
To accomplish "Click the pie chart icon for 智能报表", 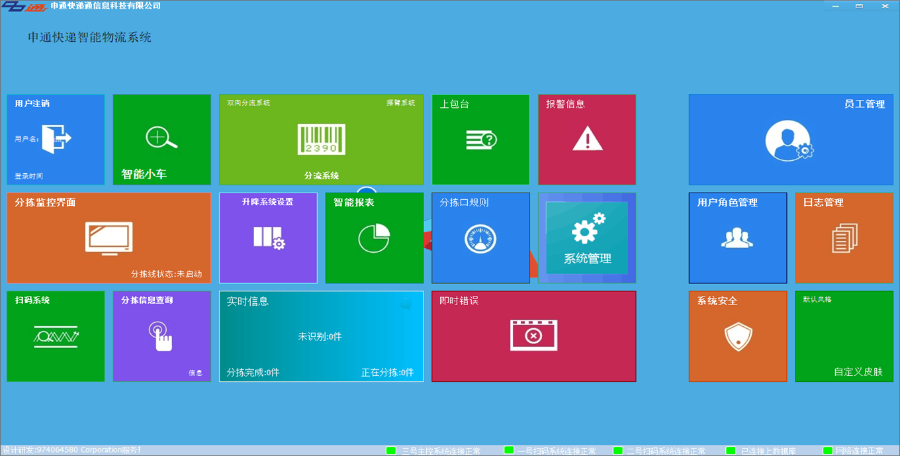I will (374, 238).
